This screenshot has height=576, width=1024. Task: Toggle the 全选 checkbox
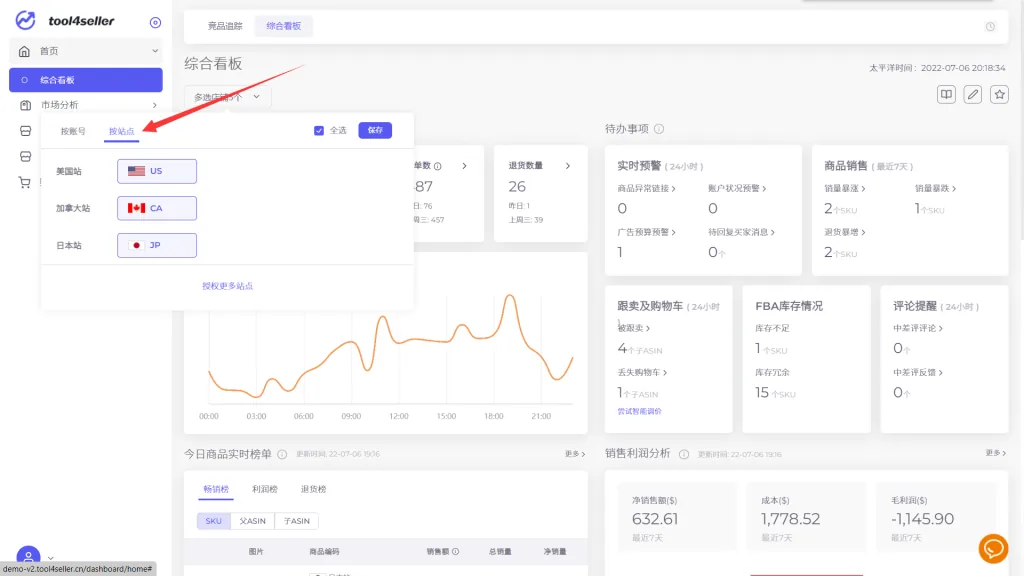pyautogui.click(x=319, y=131)
